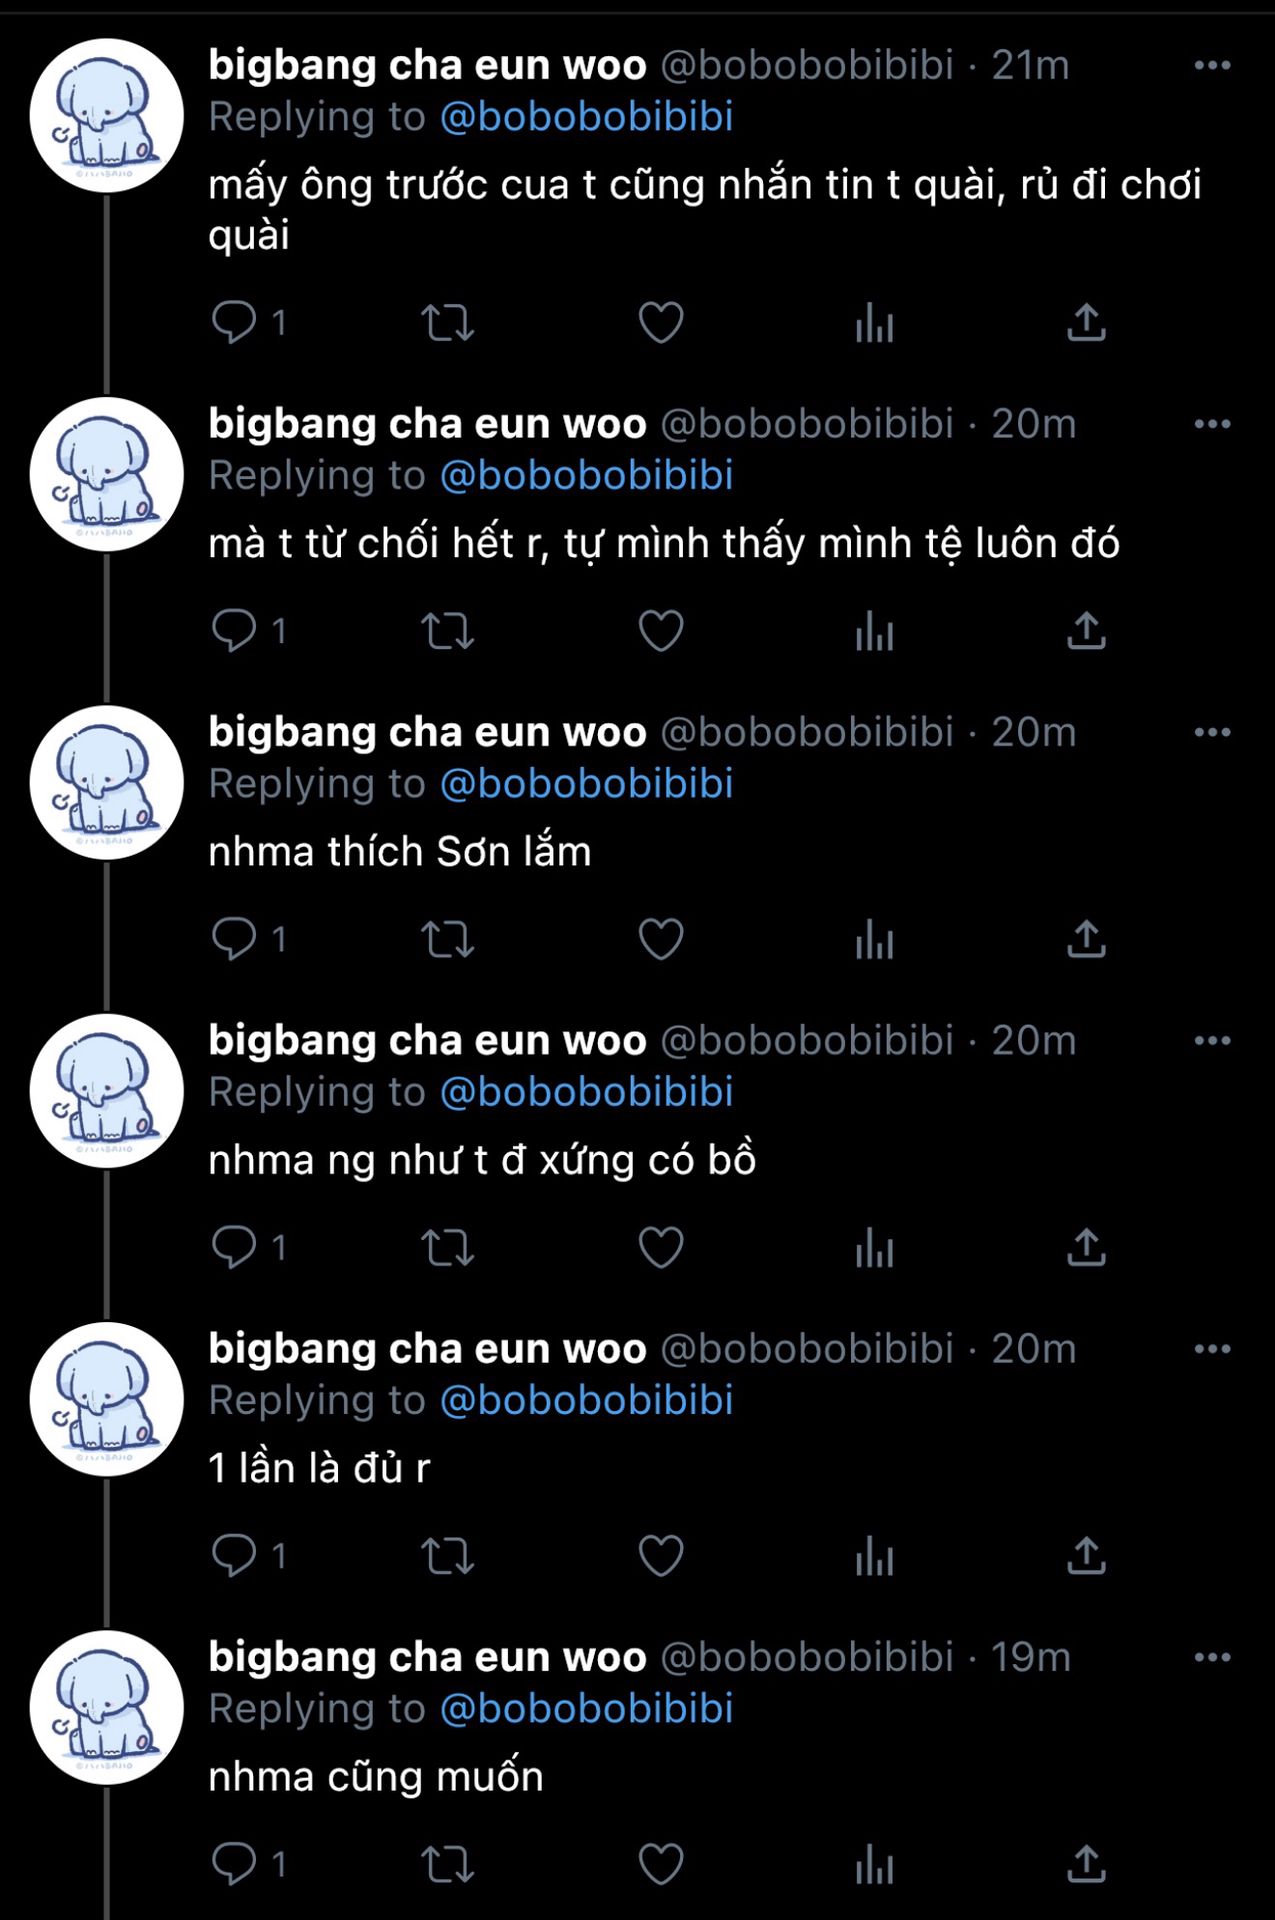Open elephant avatar of 'nhma thích Sơn lắm' tweet

click(106, 783)
